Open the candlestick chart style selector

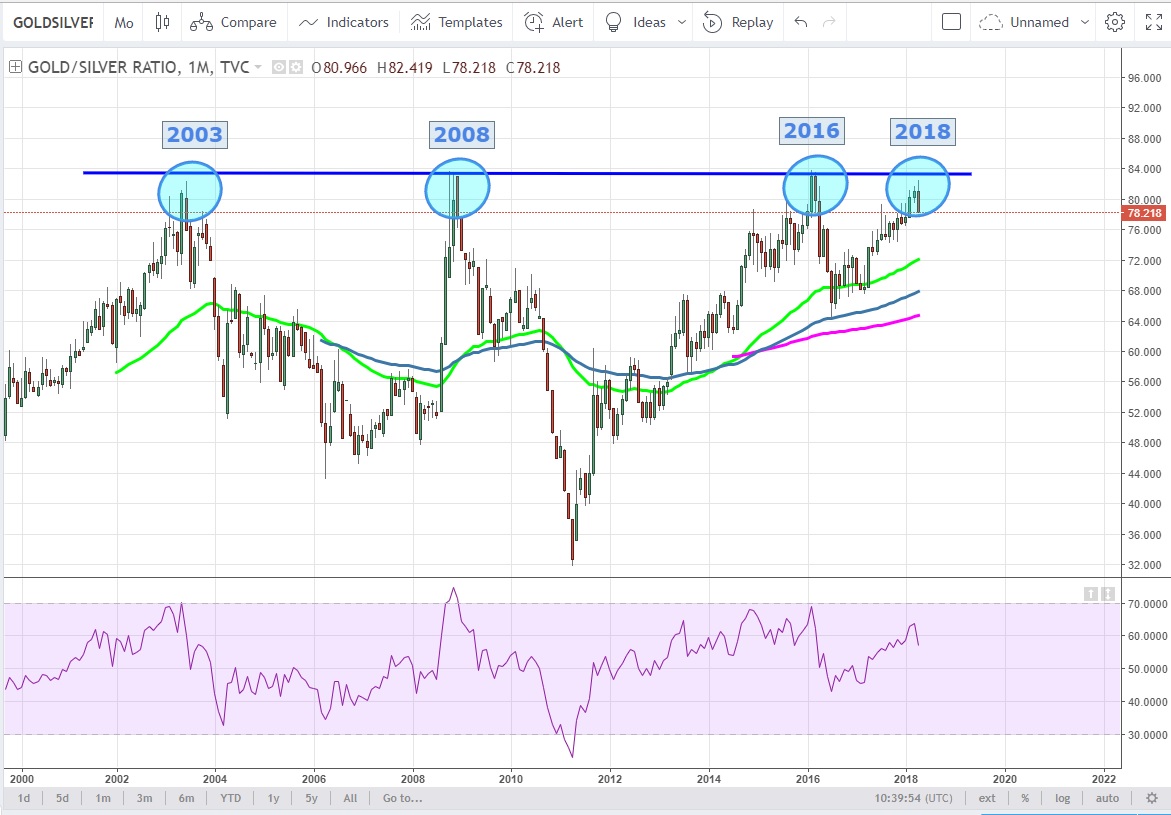[163, 22]
